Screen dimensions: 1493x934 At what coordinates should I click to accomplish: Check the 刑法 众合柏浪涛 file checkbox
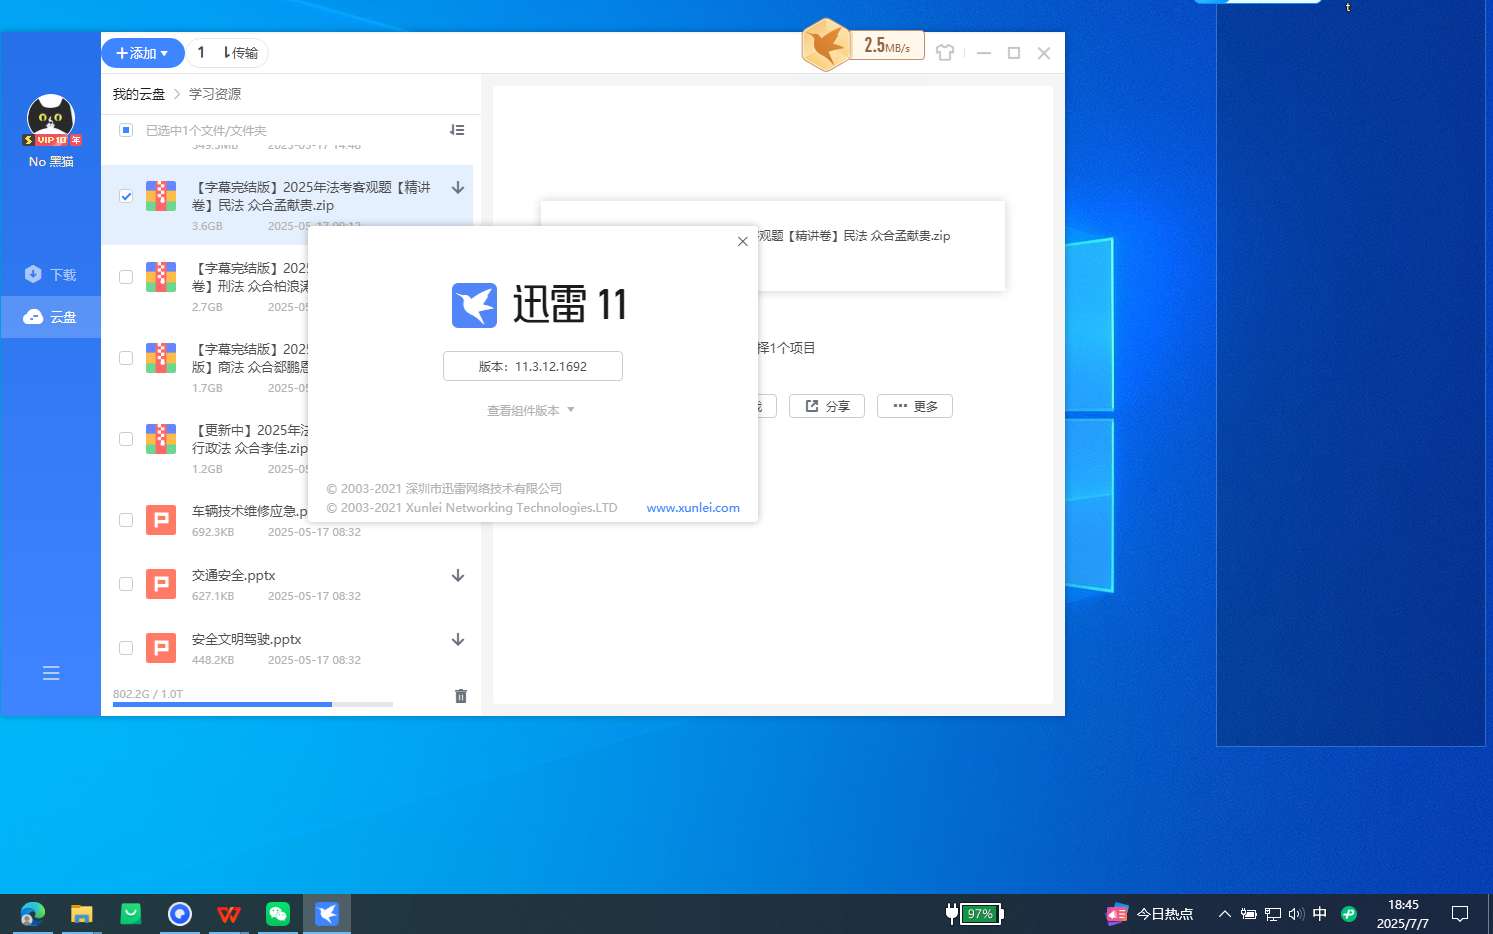point(126,277)
